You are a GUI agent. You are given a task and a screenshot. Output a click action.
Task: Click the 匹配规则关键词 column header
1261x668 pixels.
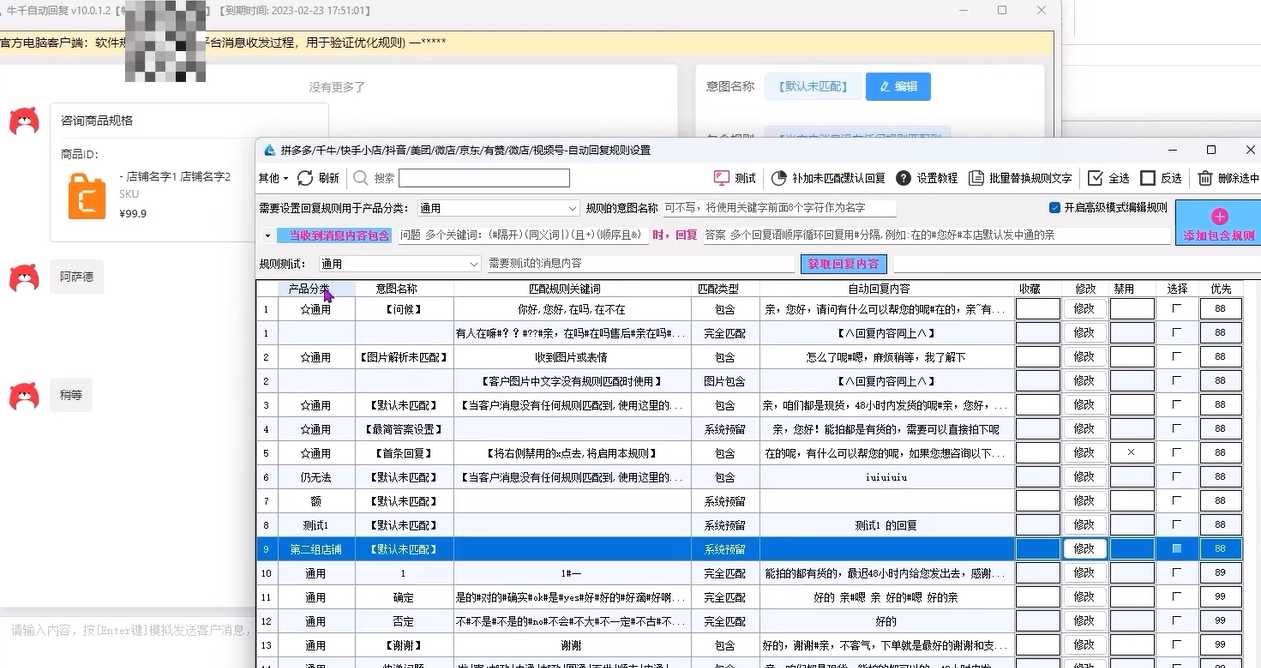tap(572, 289)
